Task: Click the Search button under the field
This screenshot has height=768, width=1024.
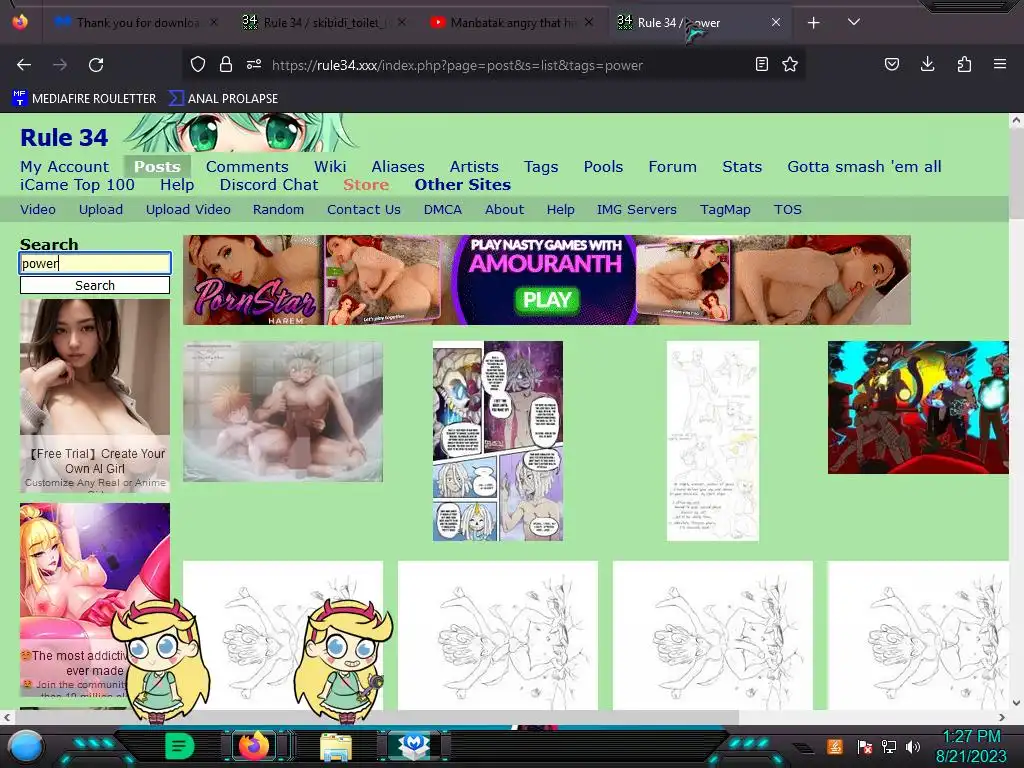Action: (x=95, y=285)
